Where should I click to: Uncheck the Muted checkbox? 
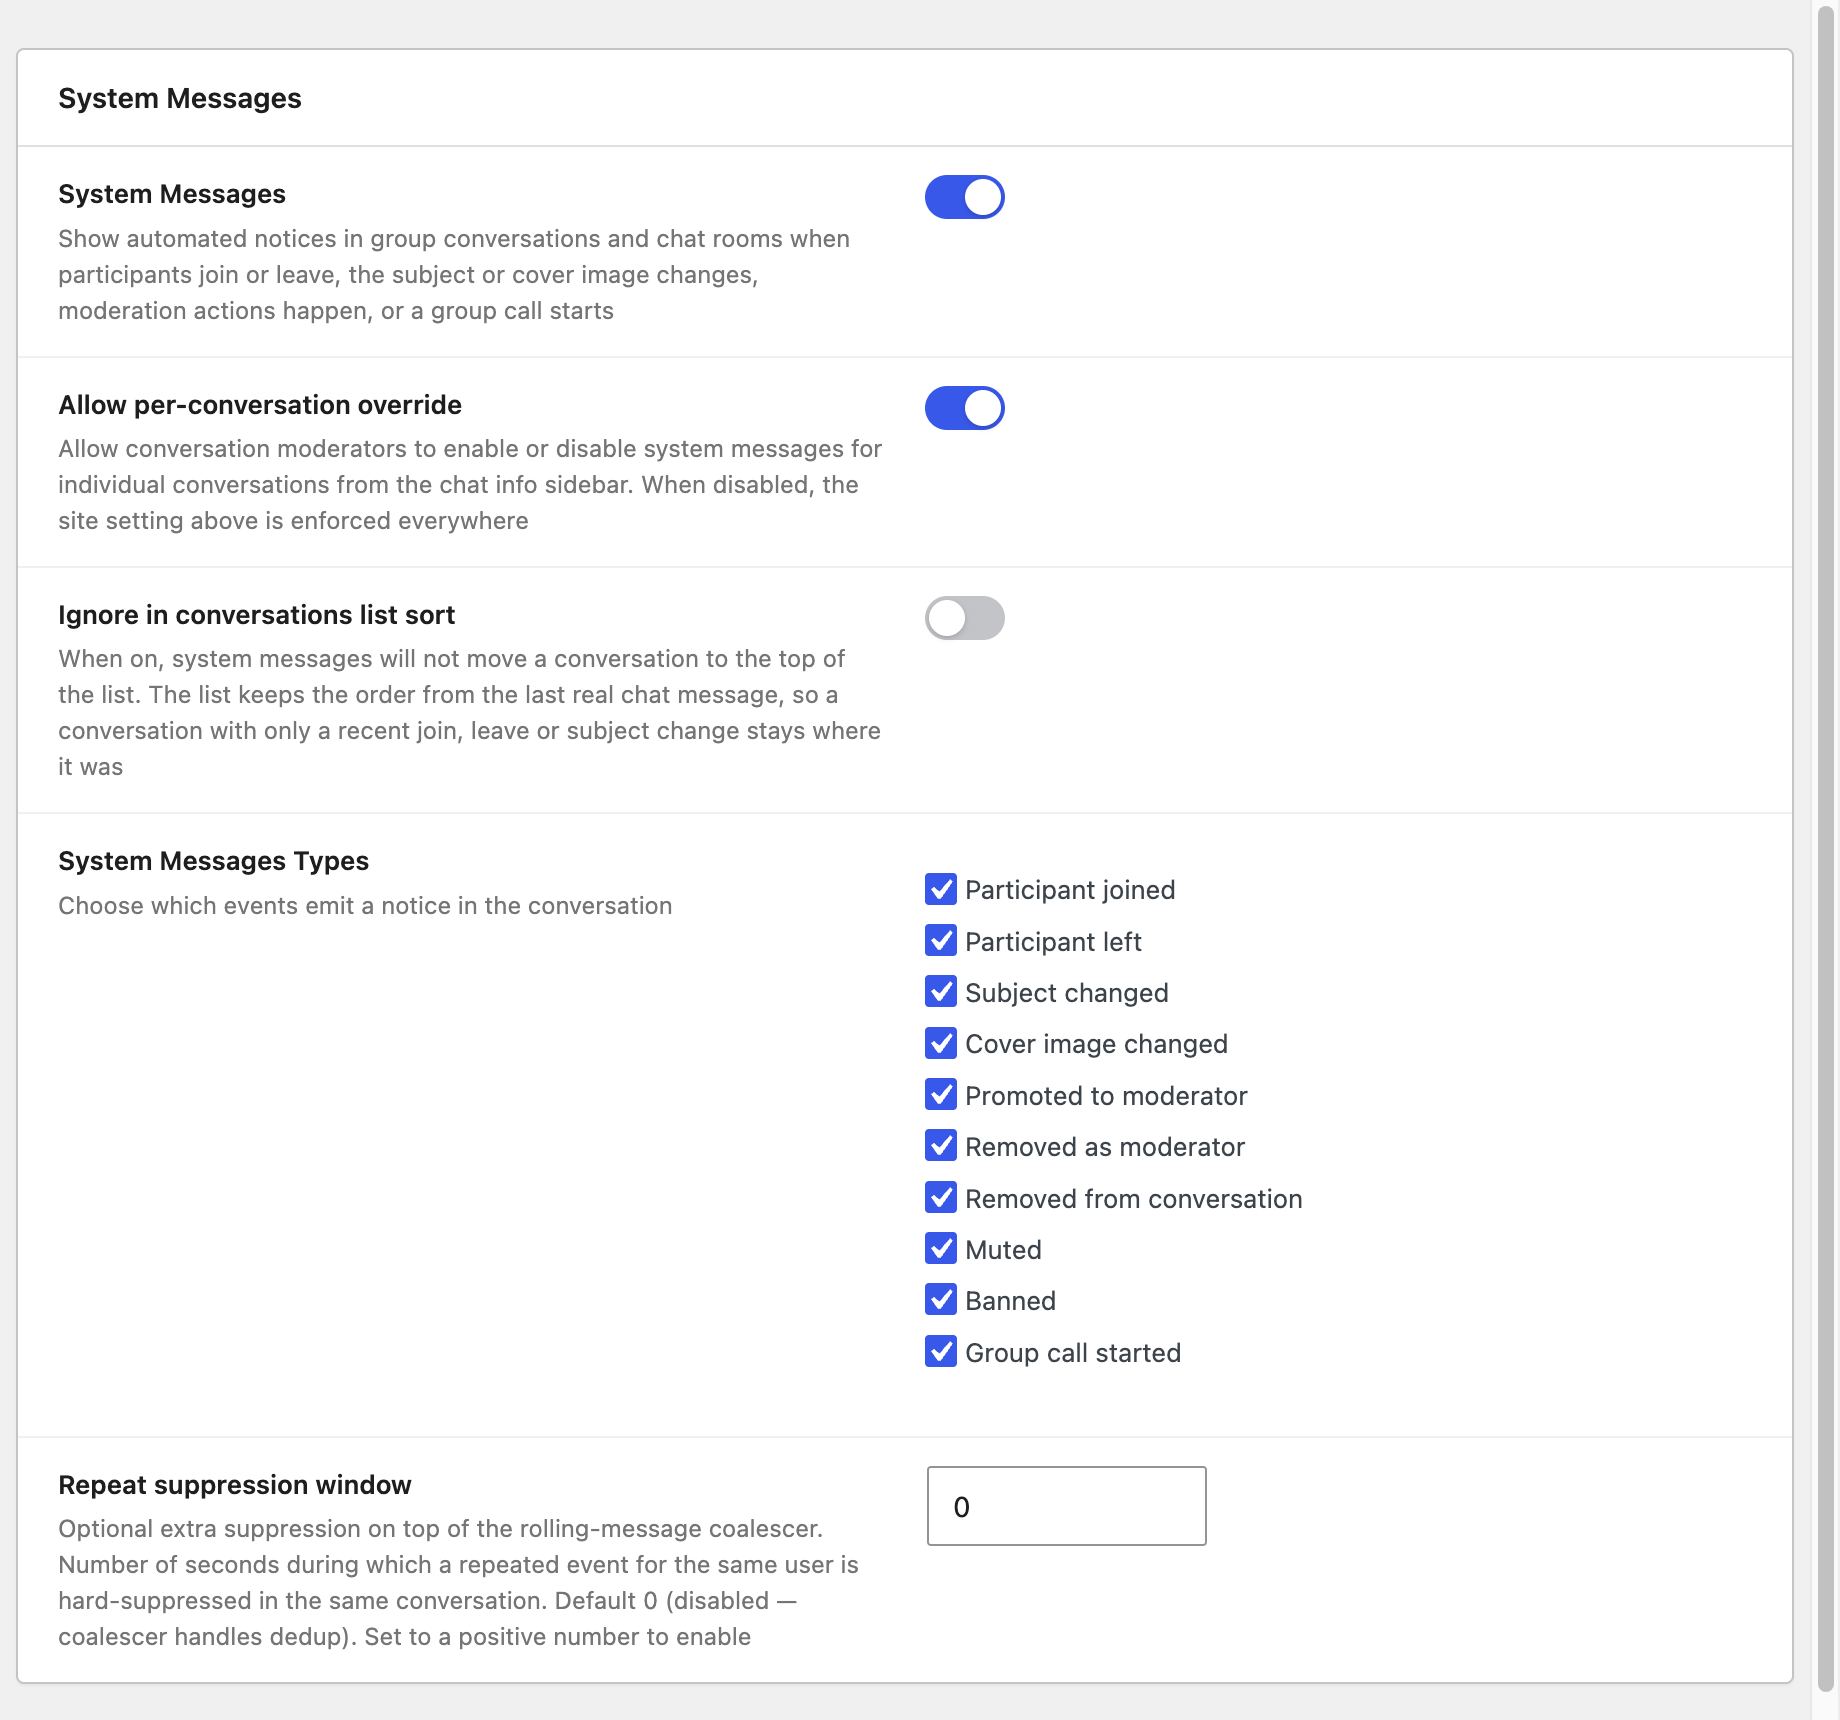[x=941, y=1249]
